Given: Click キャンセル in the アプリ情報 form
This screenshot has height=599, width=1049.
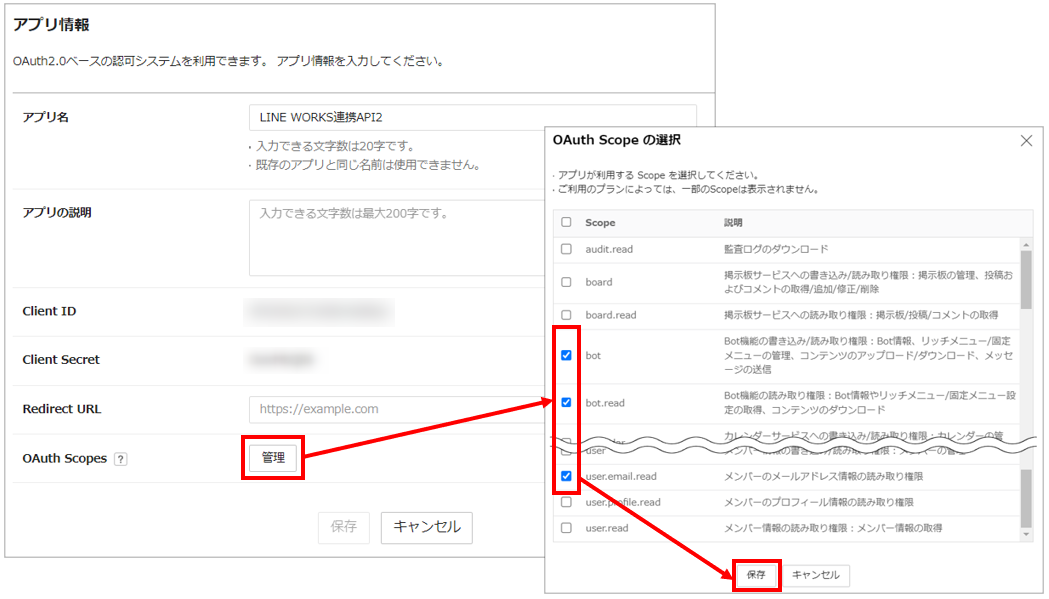Looking at the screenshot, I should (427, 527).
